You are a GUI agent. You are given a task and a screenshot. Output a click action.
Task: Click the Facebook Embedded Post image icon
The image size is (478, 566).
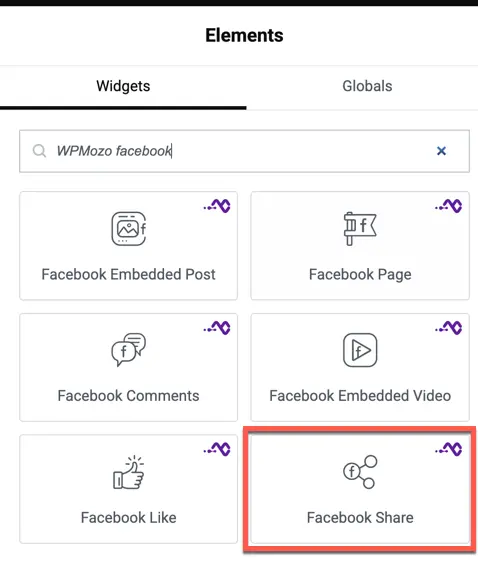tap(129, 228)
